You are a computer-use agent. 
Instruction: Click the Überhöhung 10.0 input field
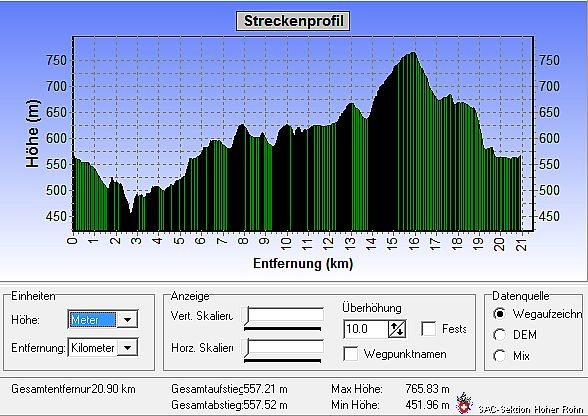(366, 329)
